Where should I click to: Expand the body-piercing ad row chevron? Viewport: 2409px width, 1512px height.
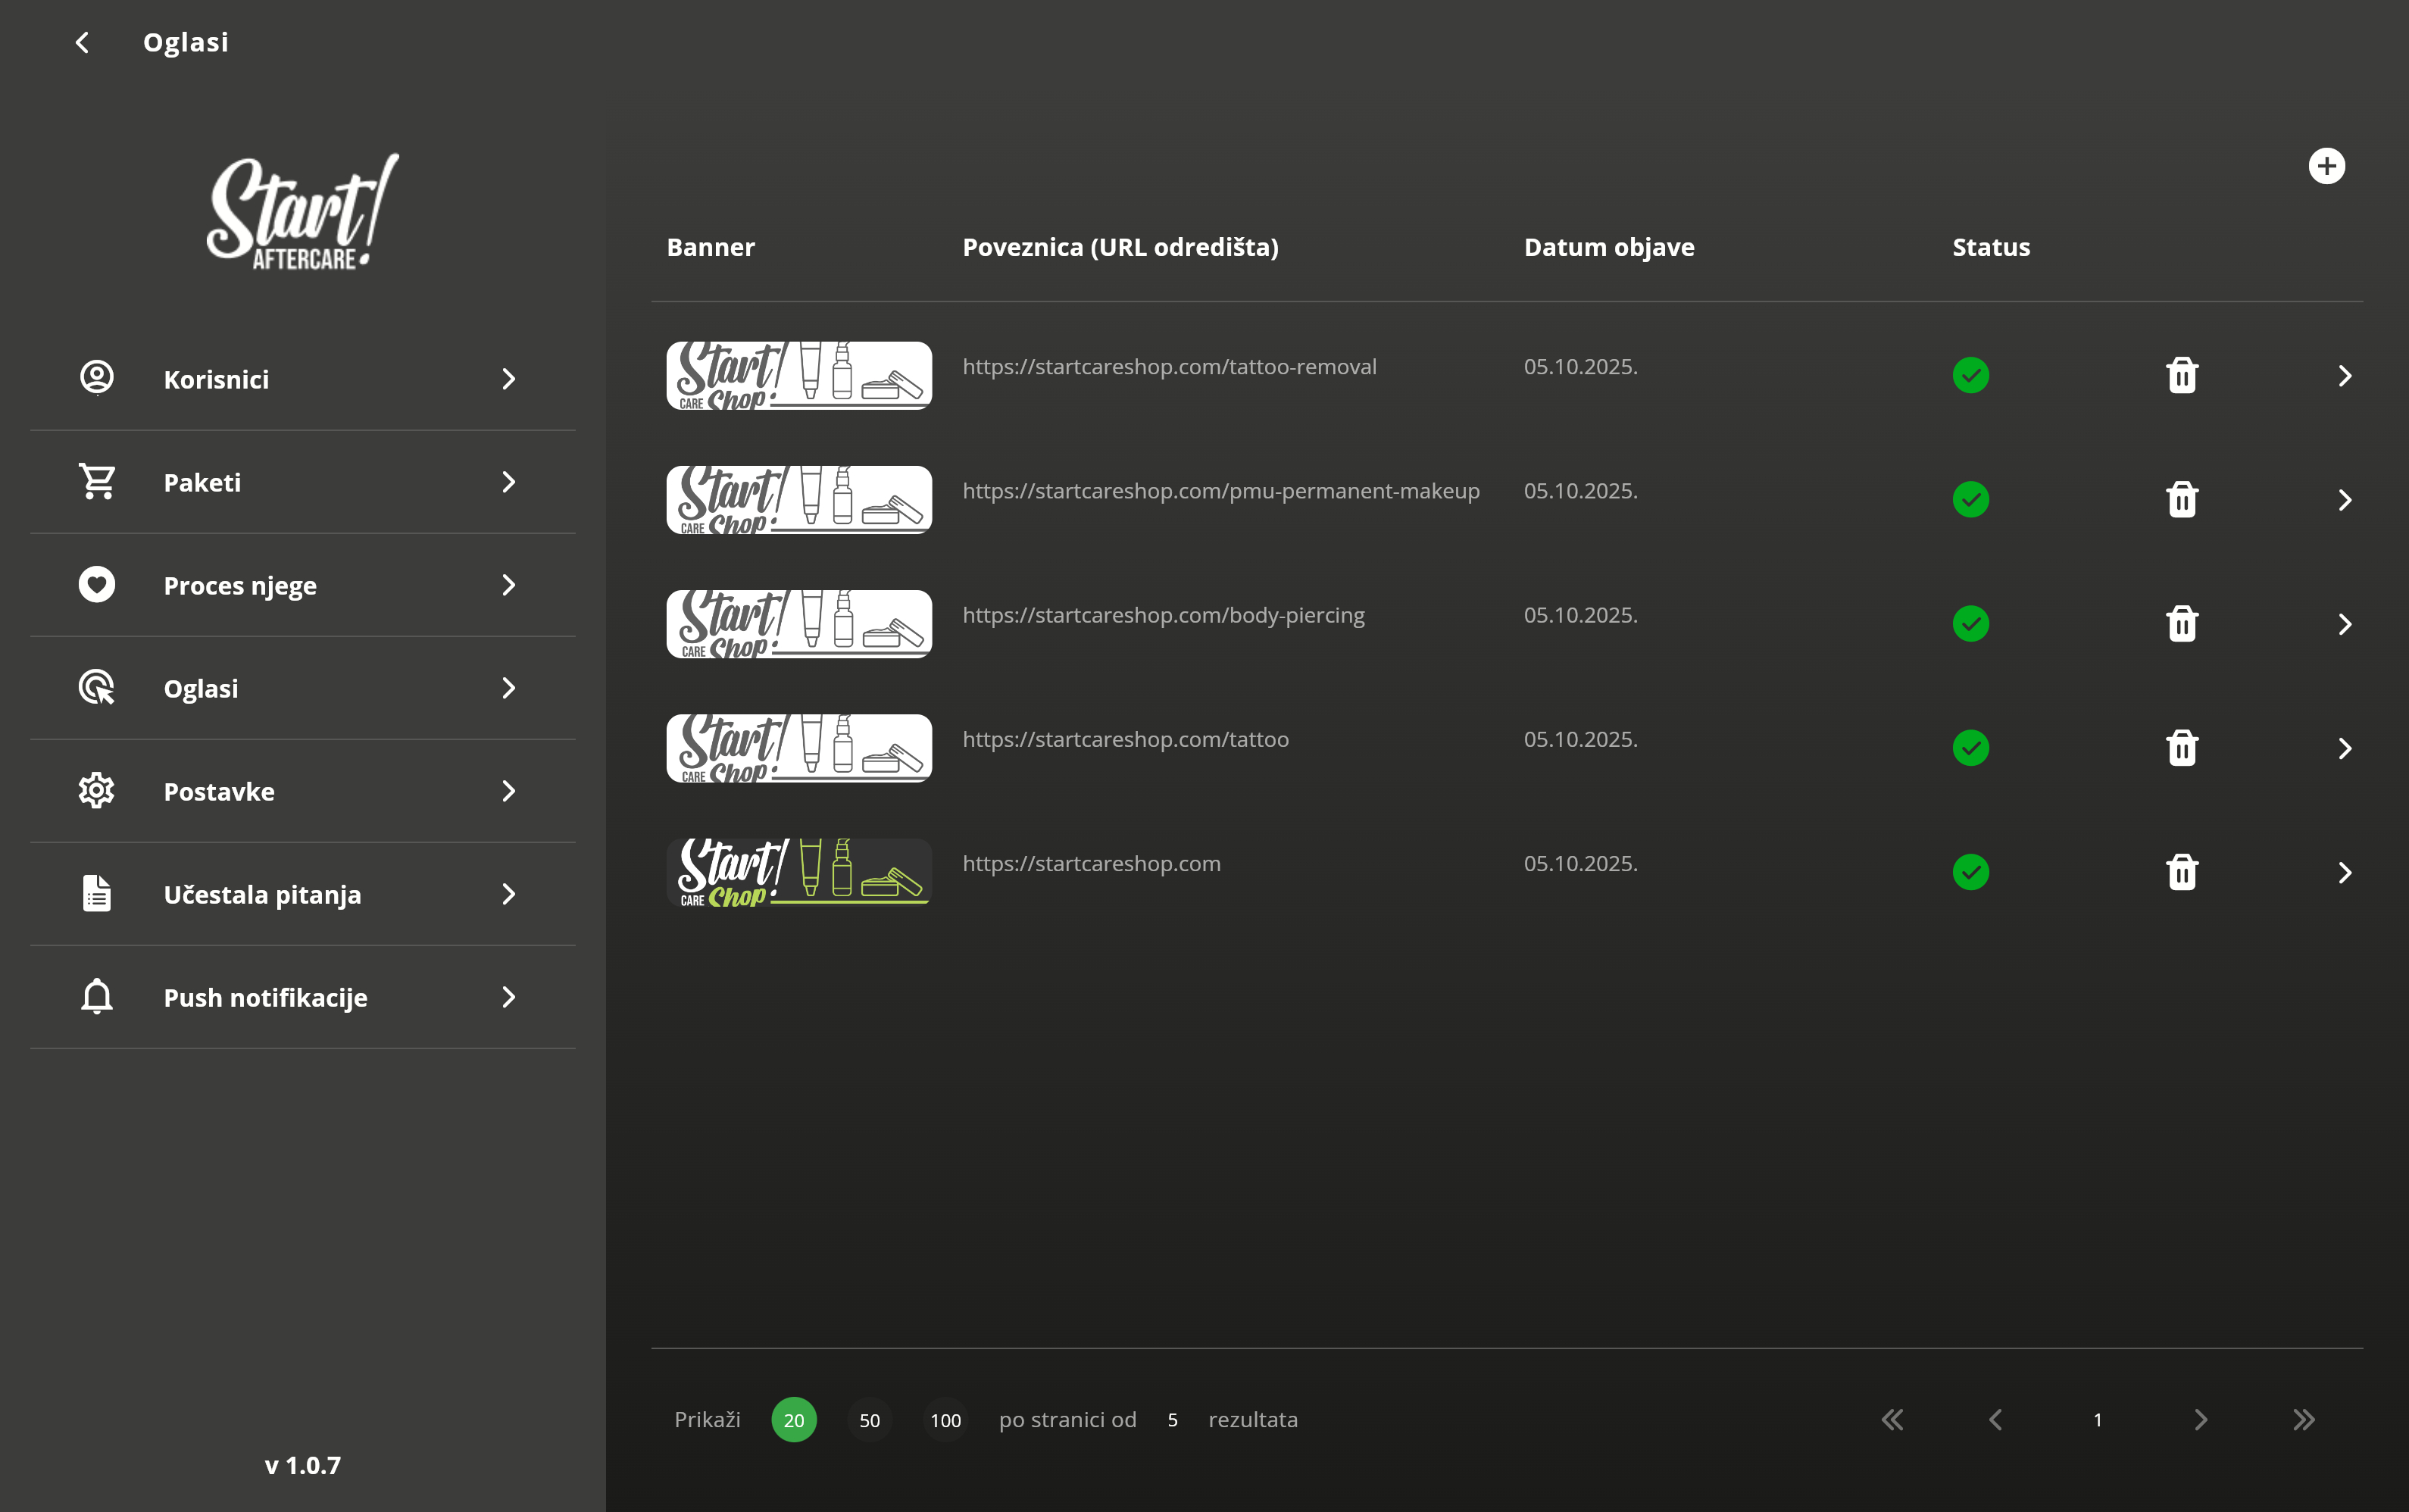pyautogui.click(x=2344, y=624)
